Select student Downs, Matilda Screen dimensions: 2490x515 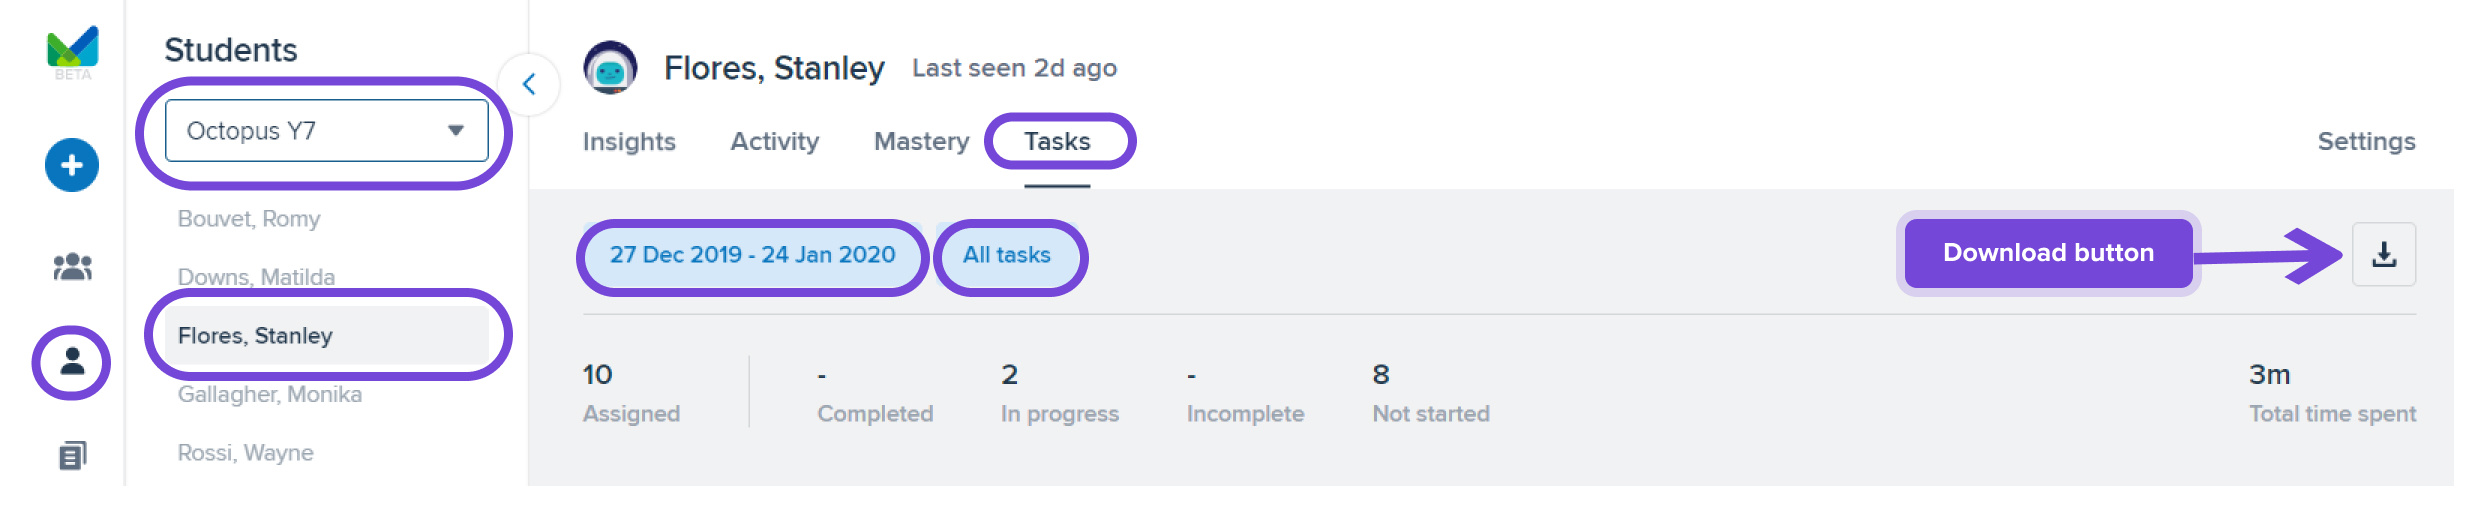click(256, 277)
